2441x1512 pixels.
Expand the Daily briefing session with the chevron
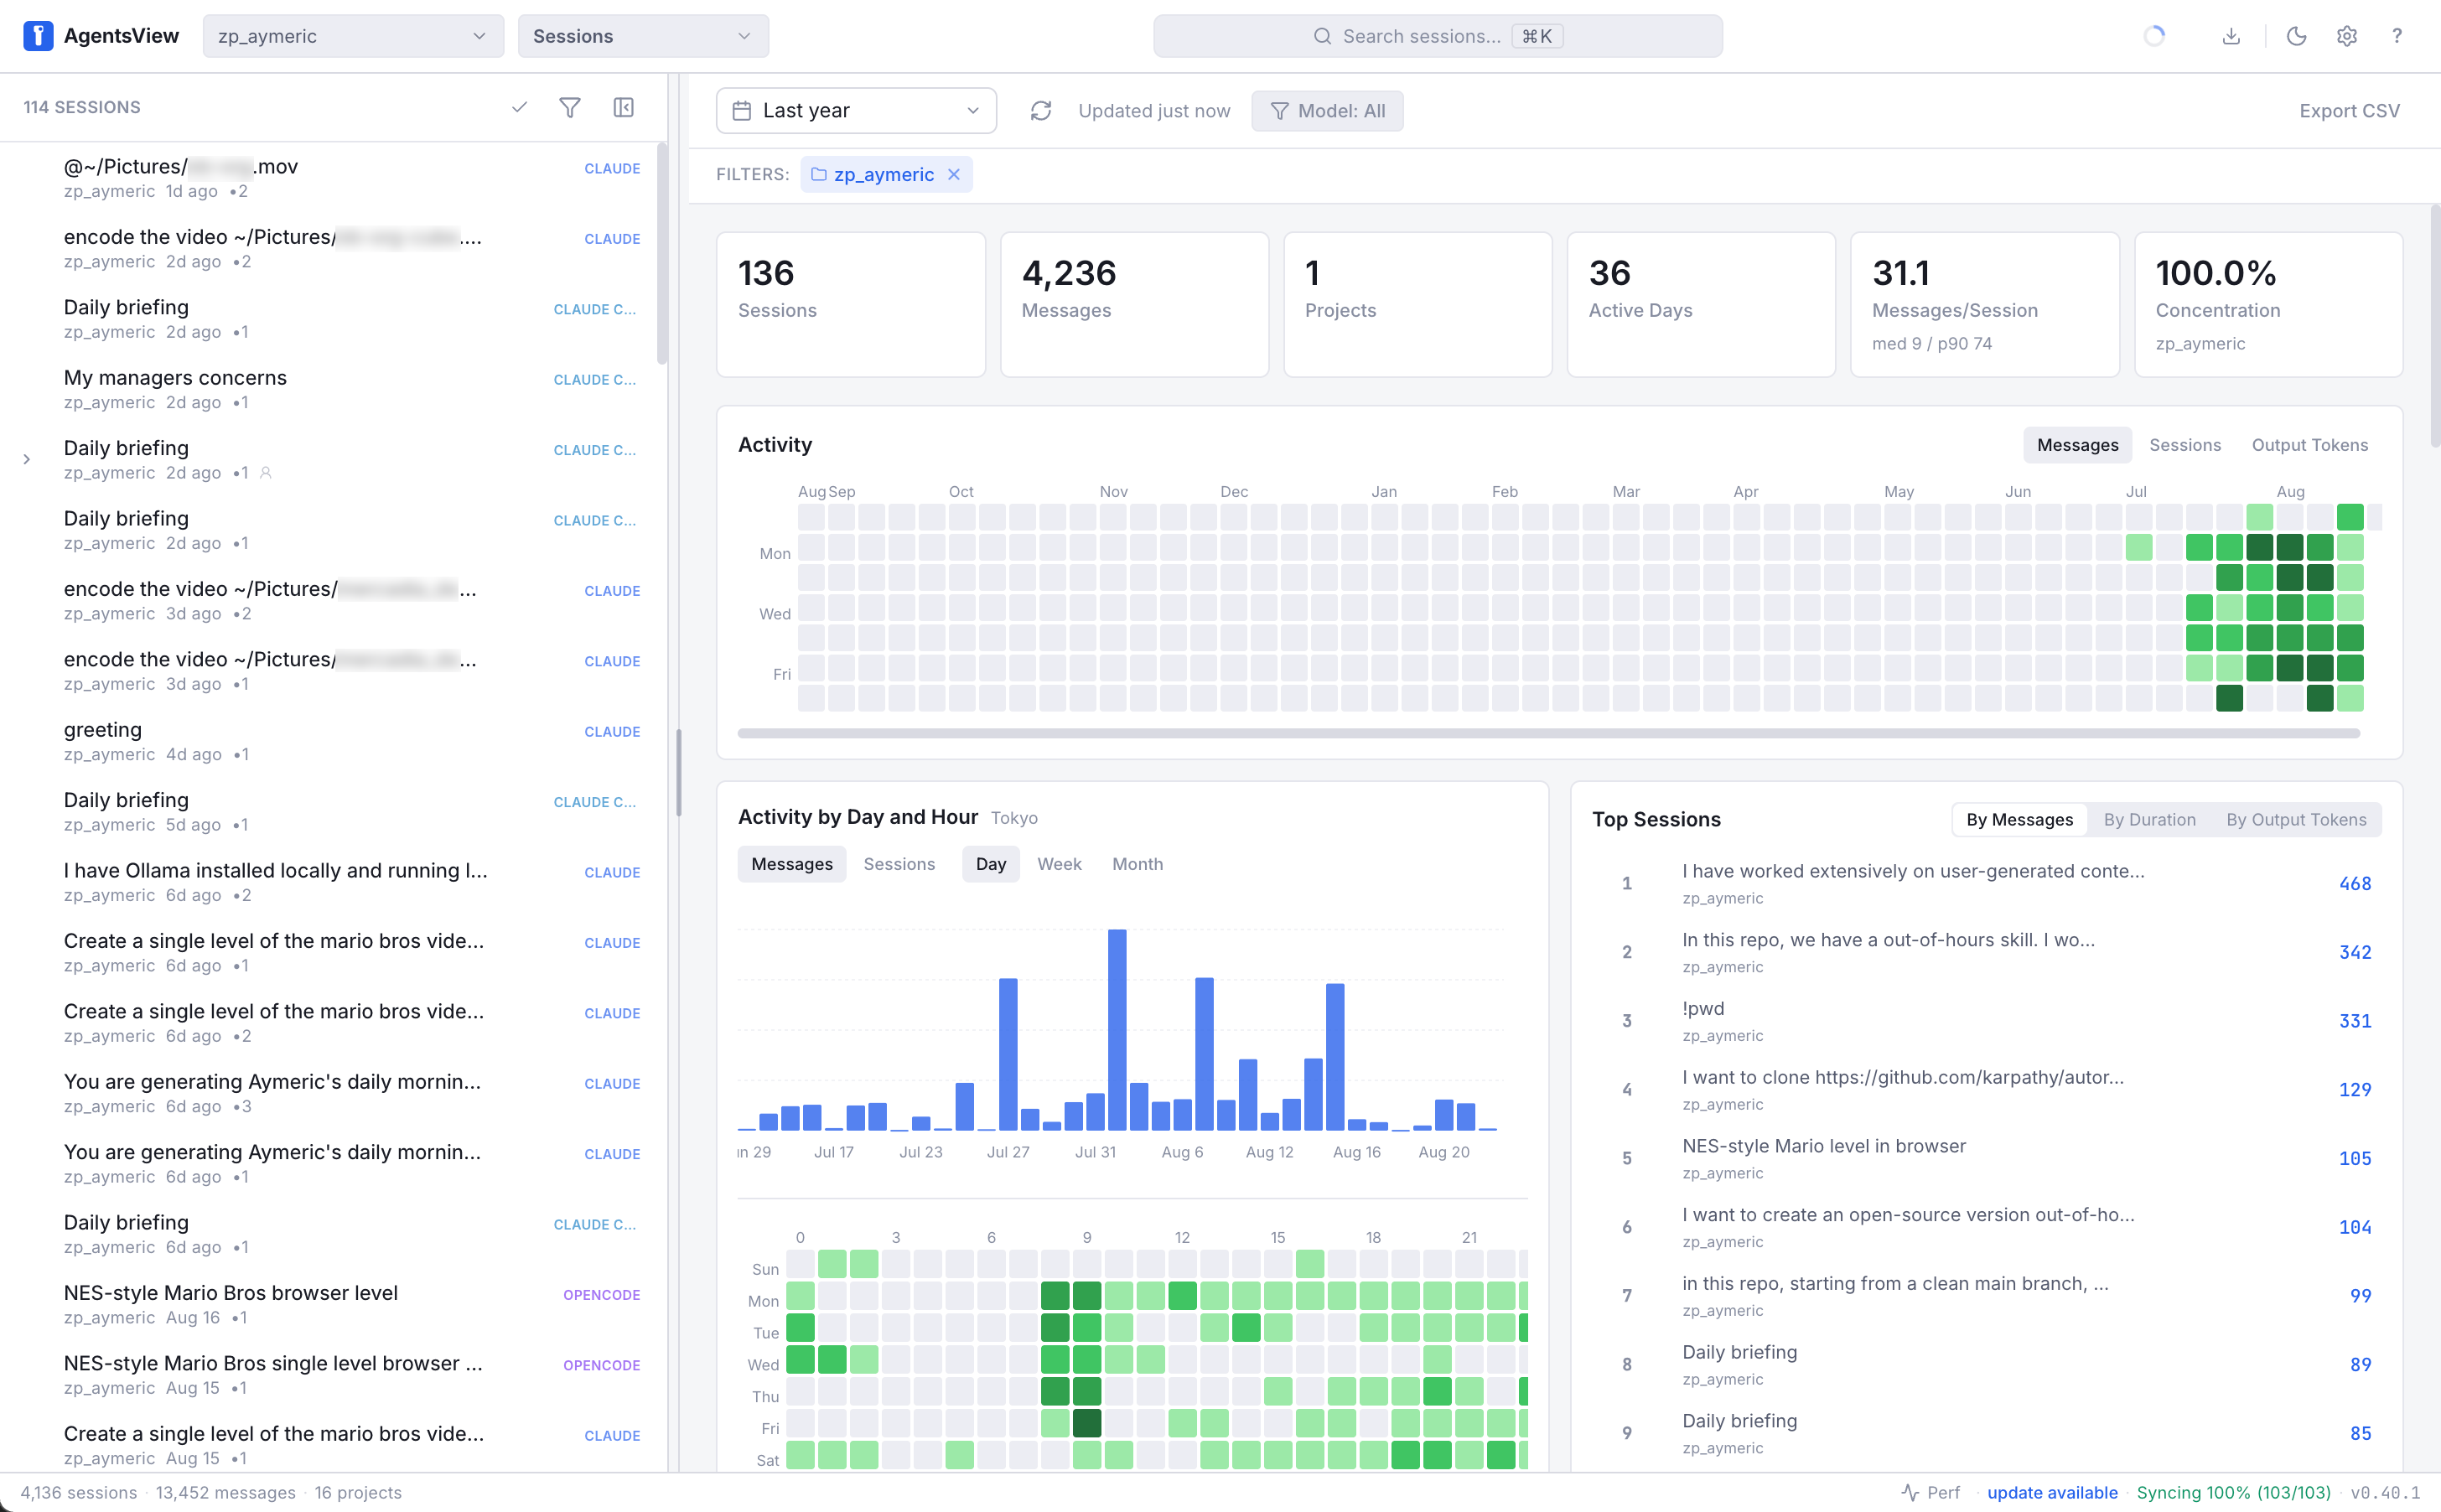[x=27, y=459]
